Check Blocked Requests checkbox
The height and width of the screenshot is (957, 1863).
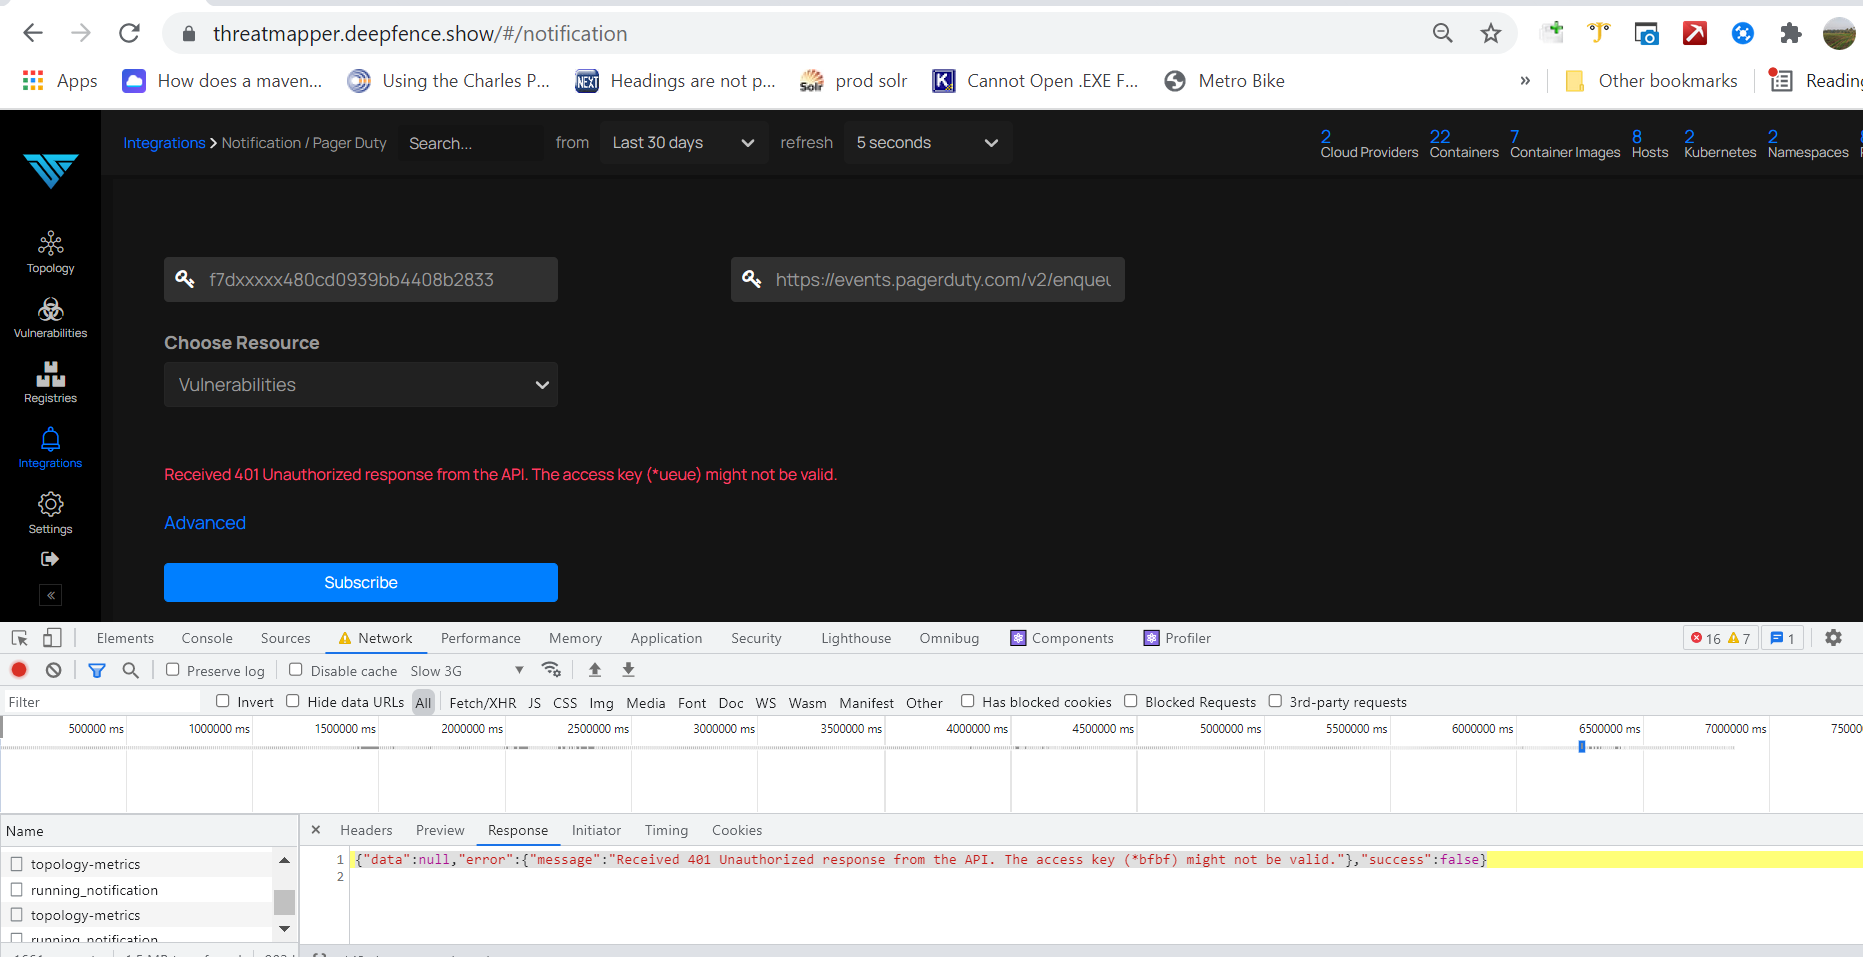[x=1130, y=701]
